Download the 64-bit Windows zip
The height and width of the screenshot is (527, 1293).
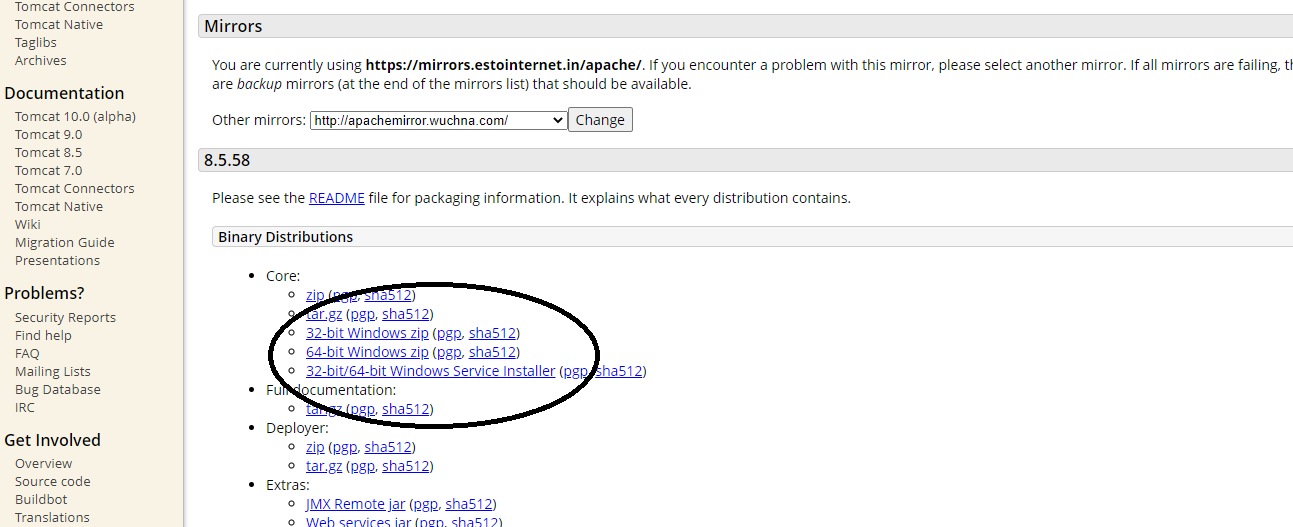point(367,352)
